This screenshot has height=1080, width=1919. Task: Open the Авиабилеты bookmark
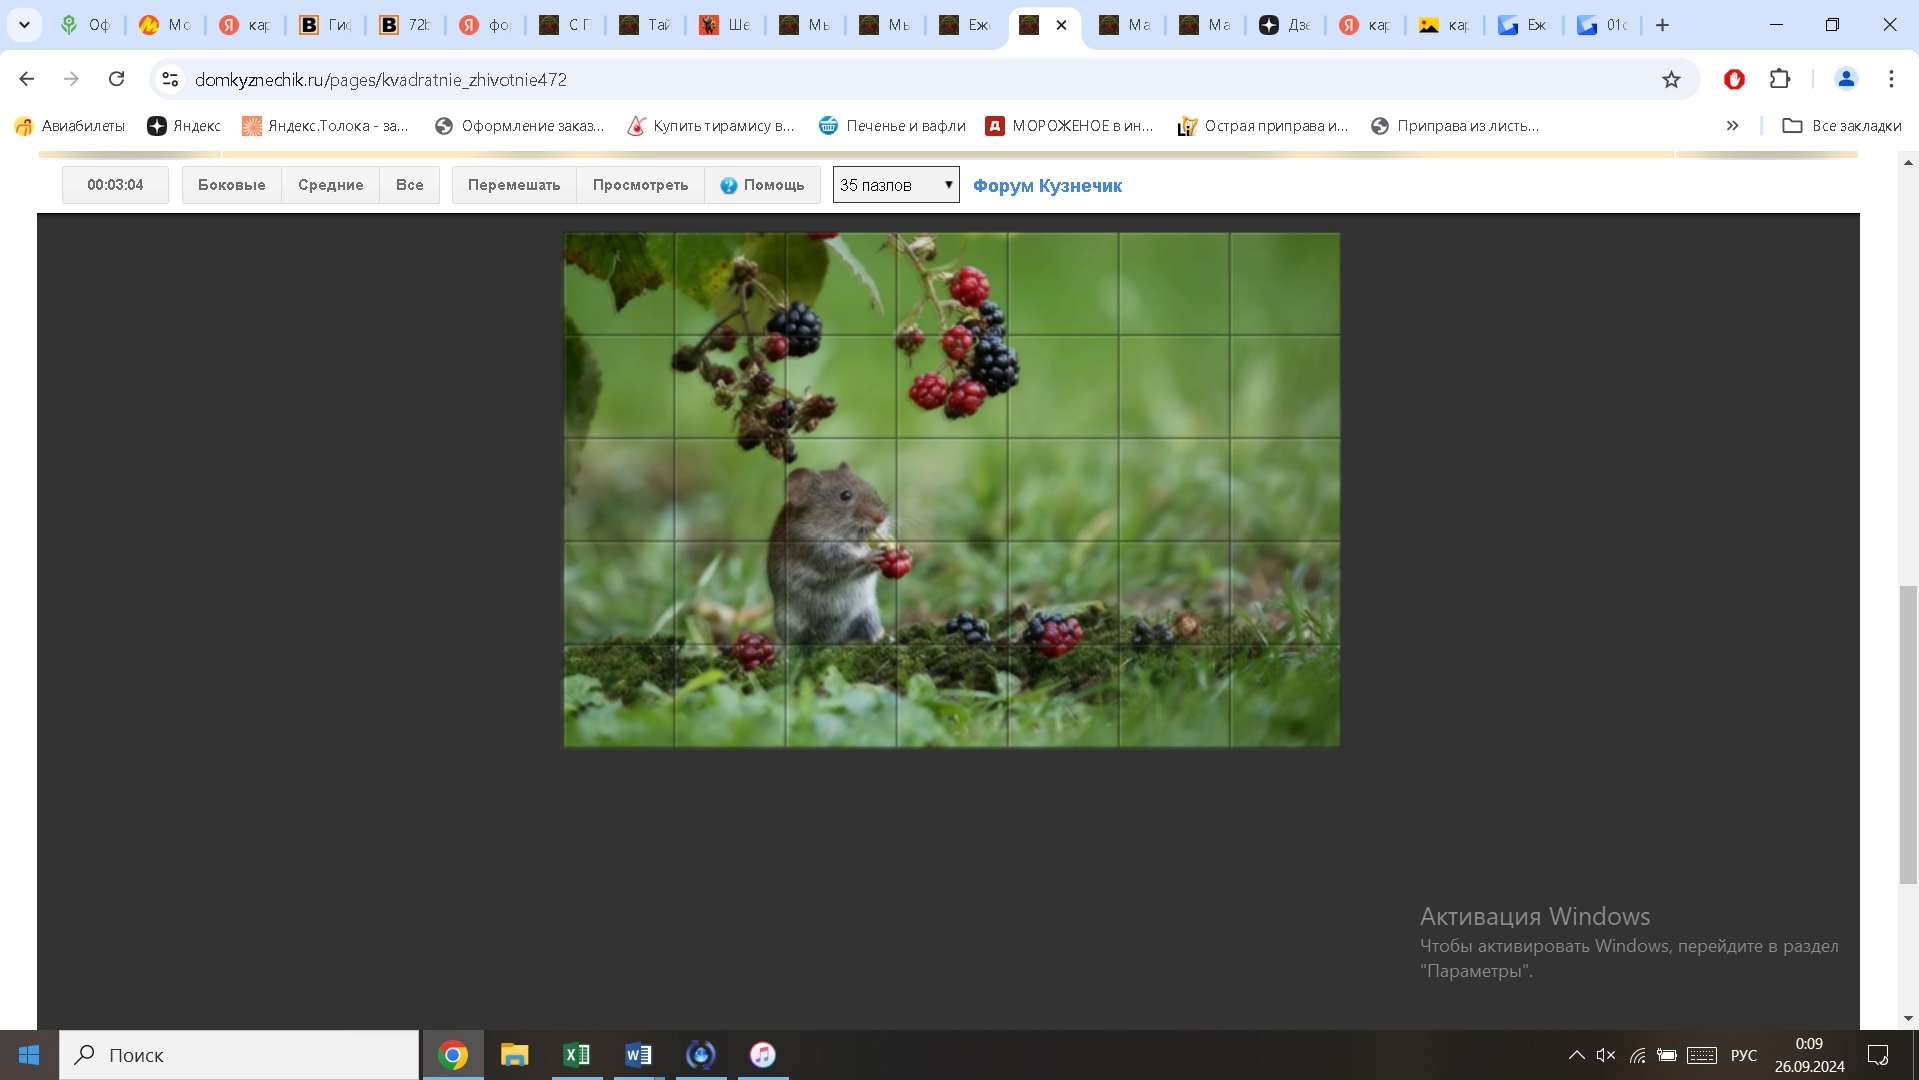(x=70, y=125)
